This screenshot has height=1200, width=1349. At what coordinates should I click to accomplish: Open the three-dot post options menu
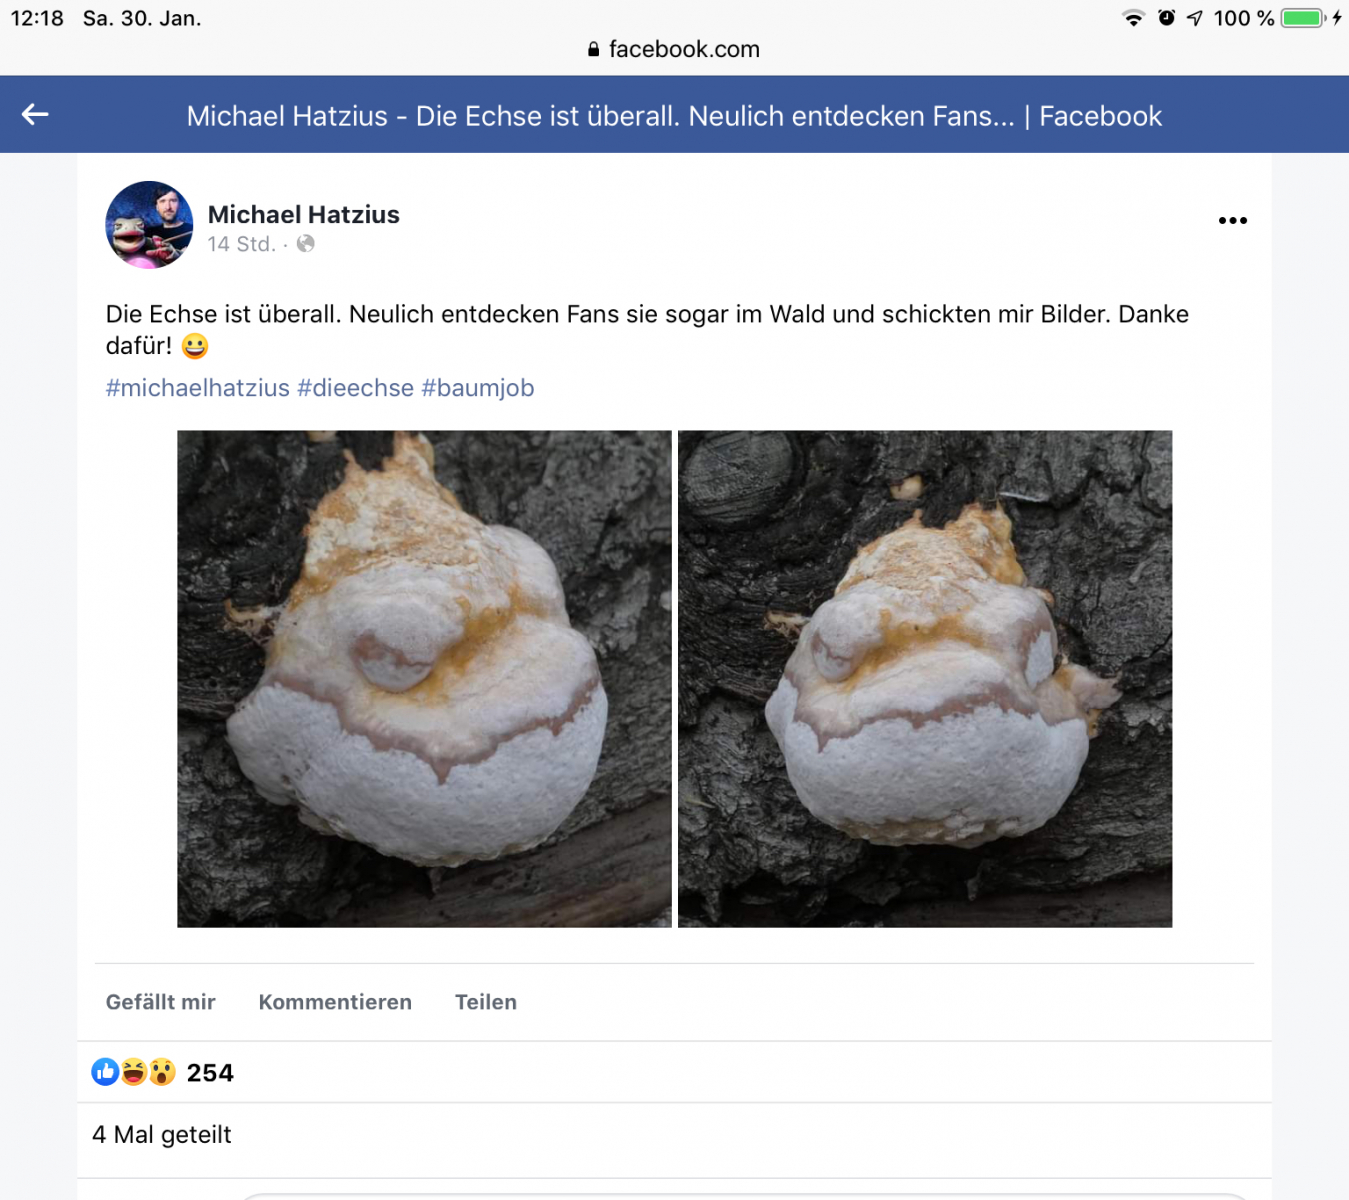(x=1232, y=220)
